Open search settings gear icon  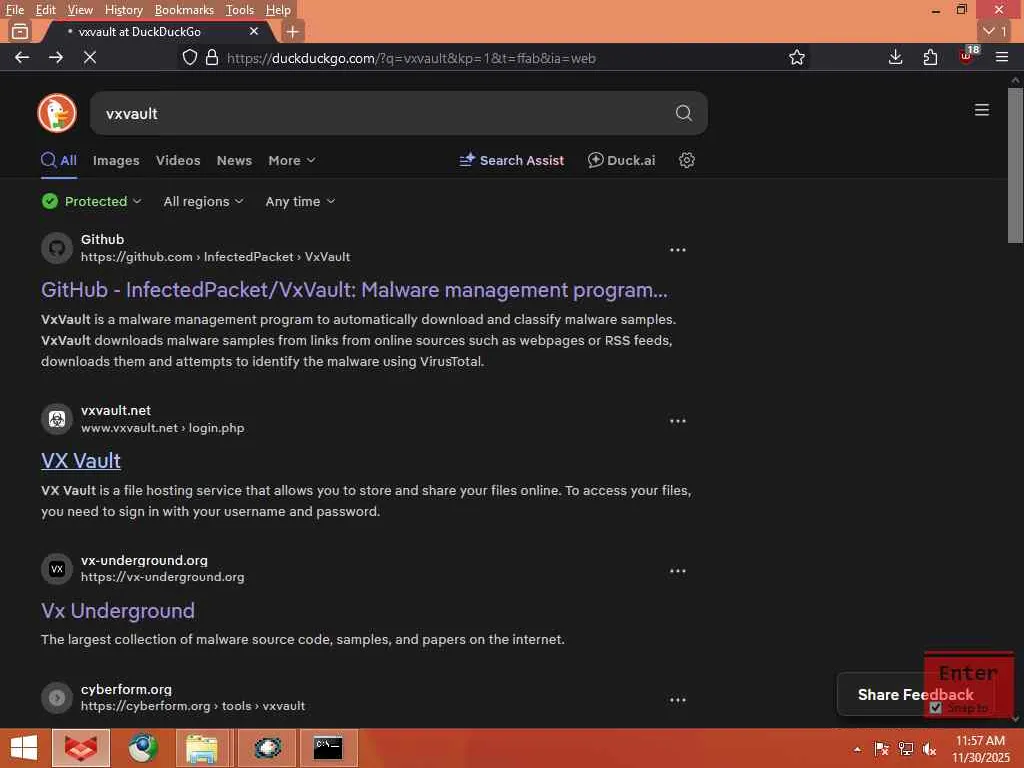tap(686, 160)
